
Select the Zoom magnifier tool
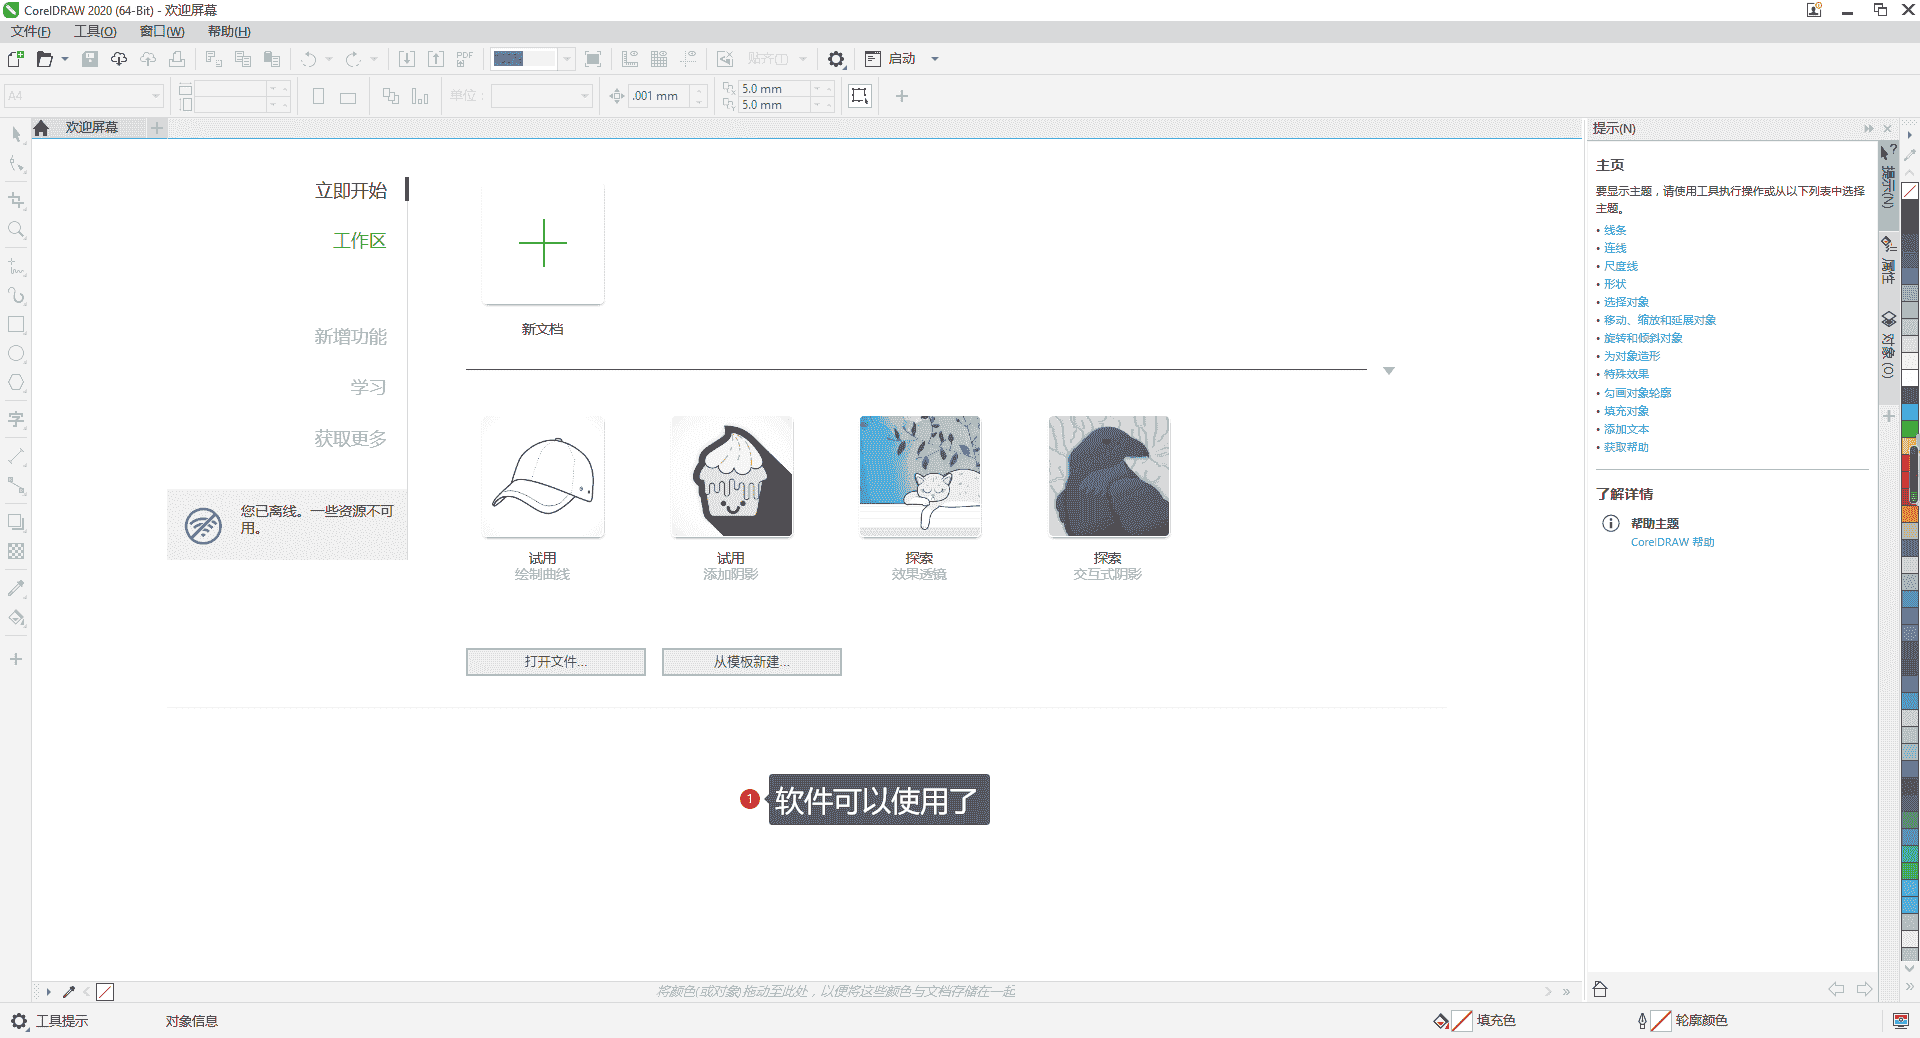click(x=16, y=230)
